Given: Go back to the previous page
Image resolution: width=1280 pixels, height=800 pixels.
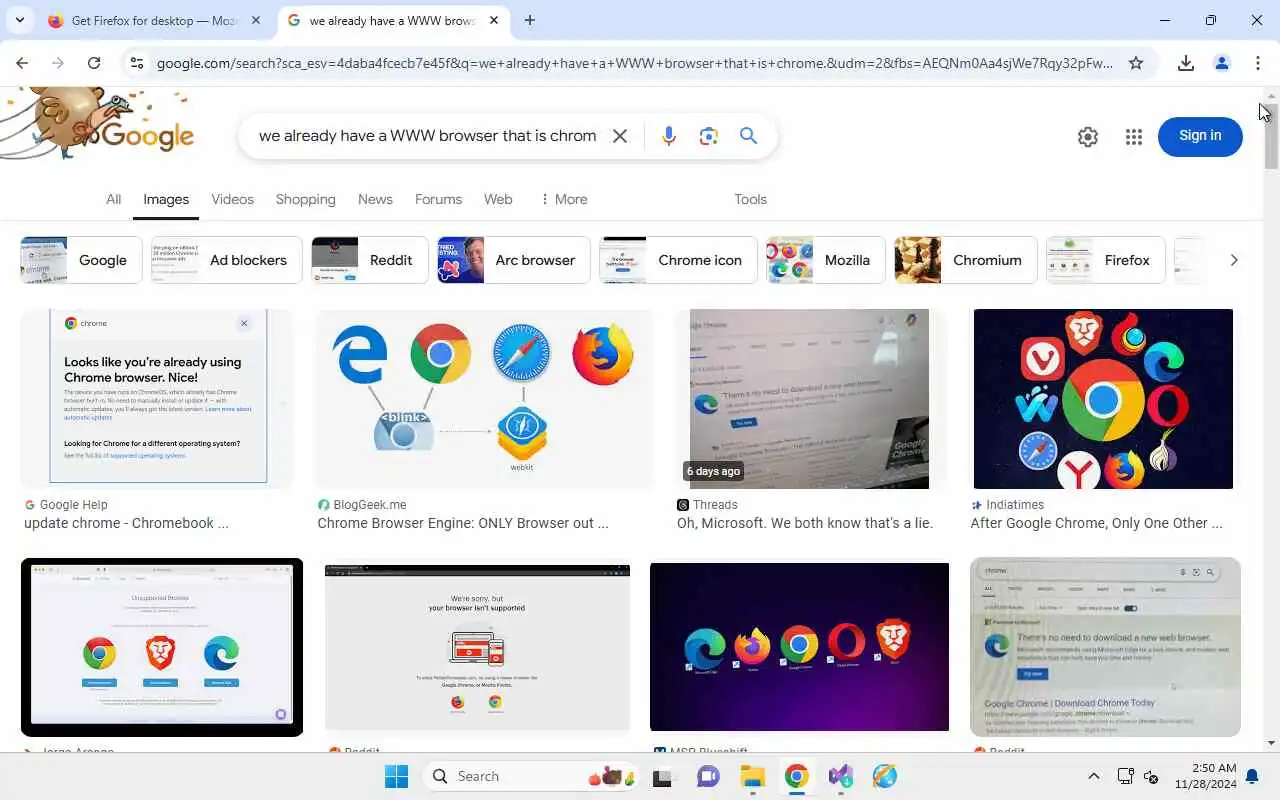Looking at the screenshot, I should 22,63.
